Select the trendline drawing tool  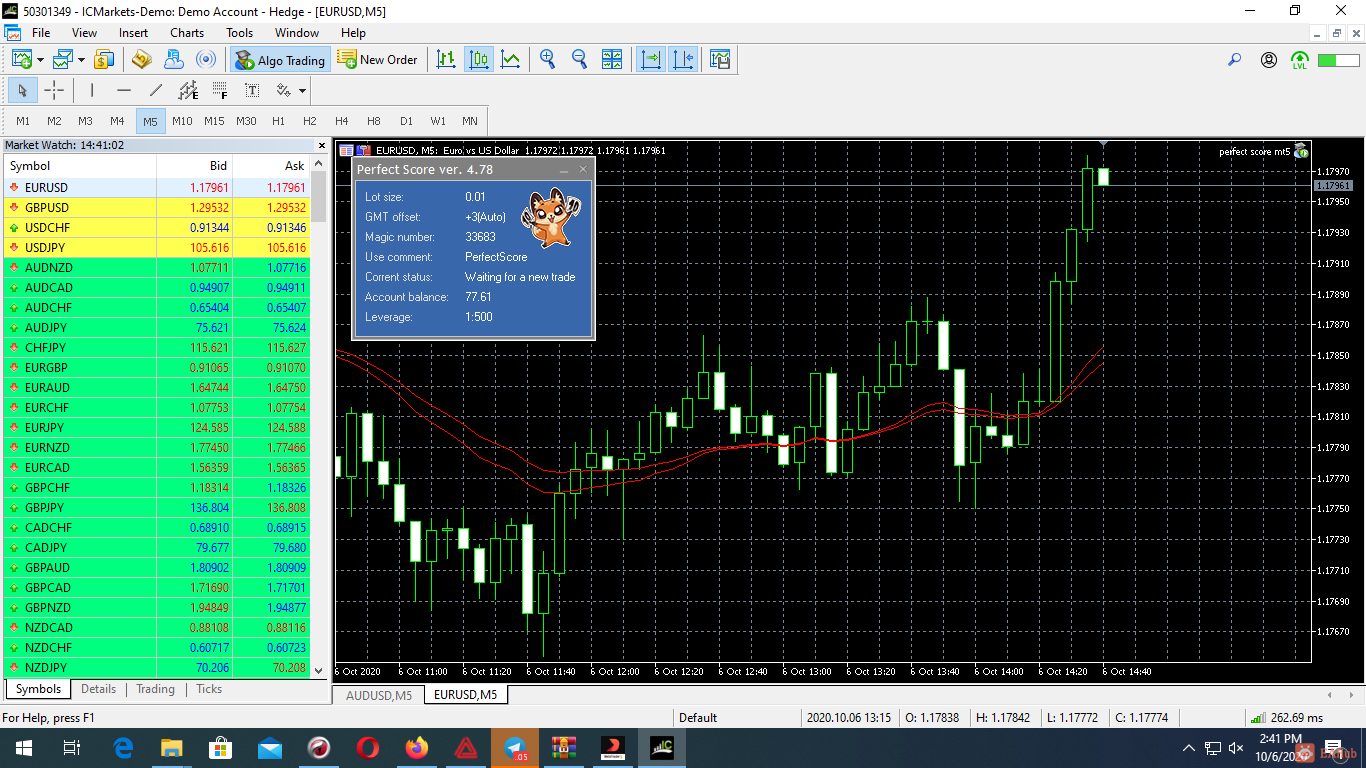coord(156,90)
